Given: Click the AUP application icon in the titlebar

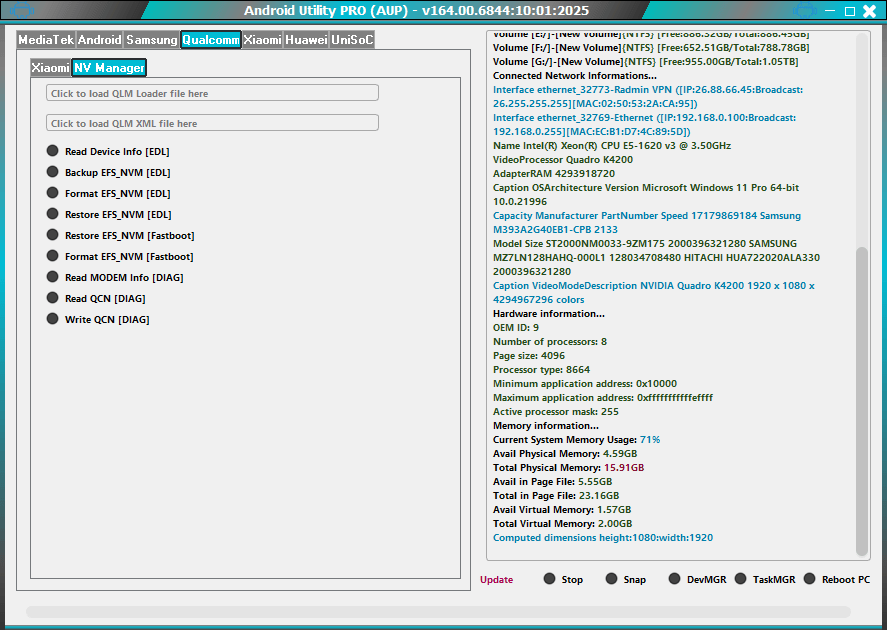Looking at the screenshot, I should click(x=19, y=11).
